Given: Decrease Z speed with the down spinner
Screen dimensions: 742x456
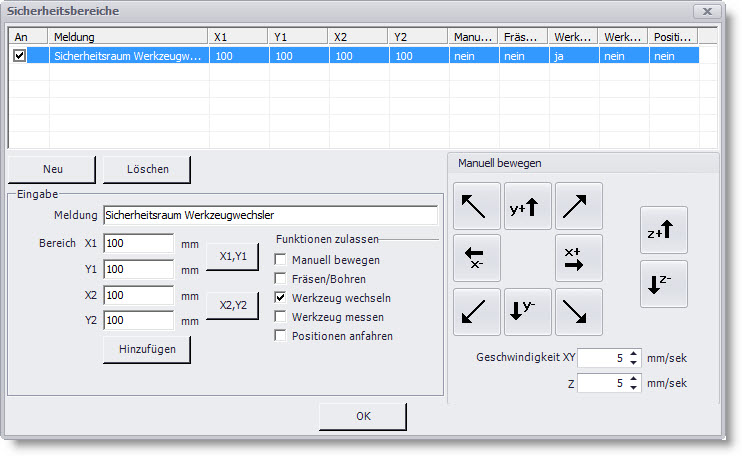Looking at the screenshot, I should [633, 388].
